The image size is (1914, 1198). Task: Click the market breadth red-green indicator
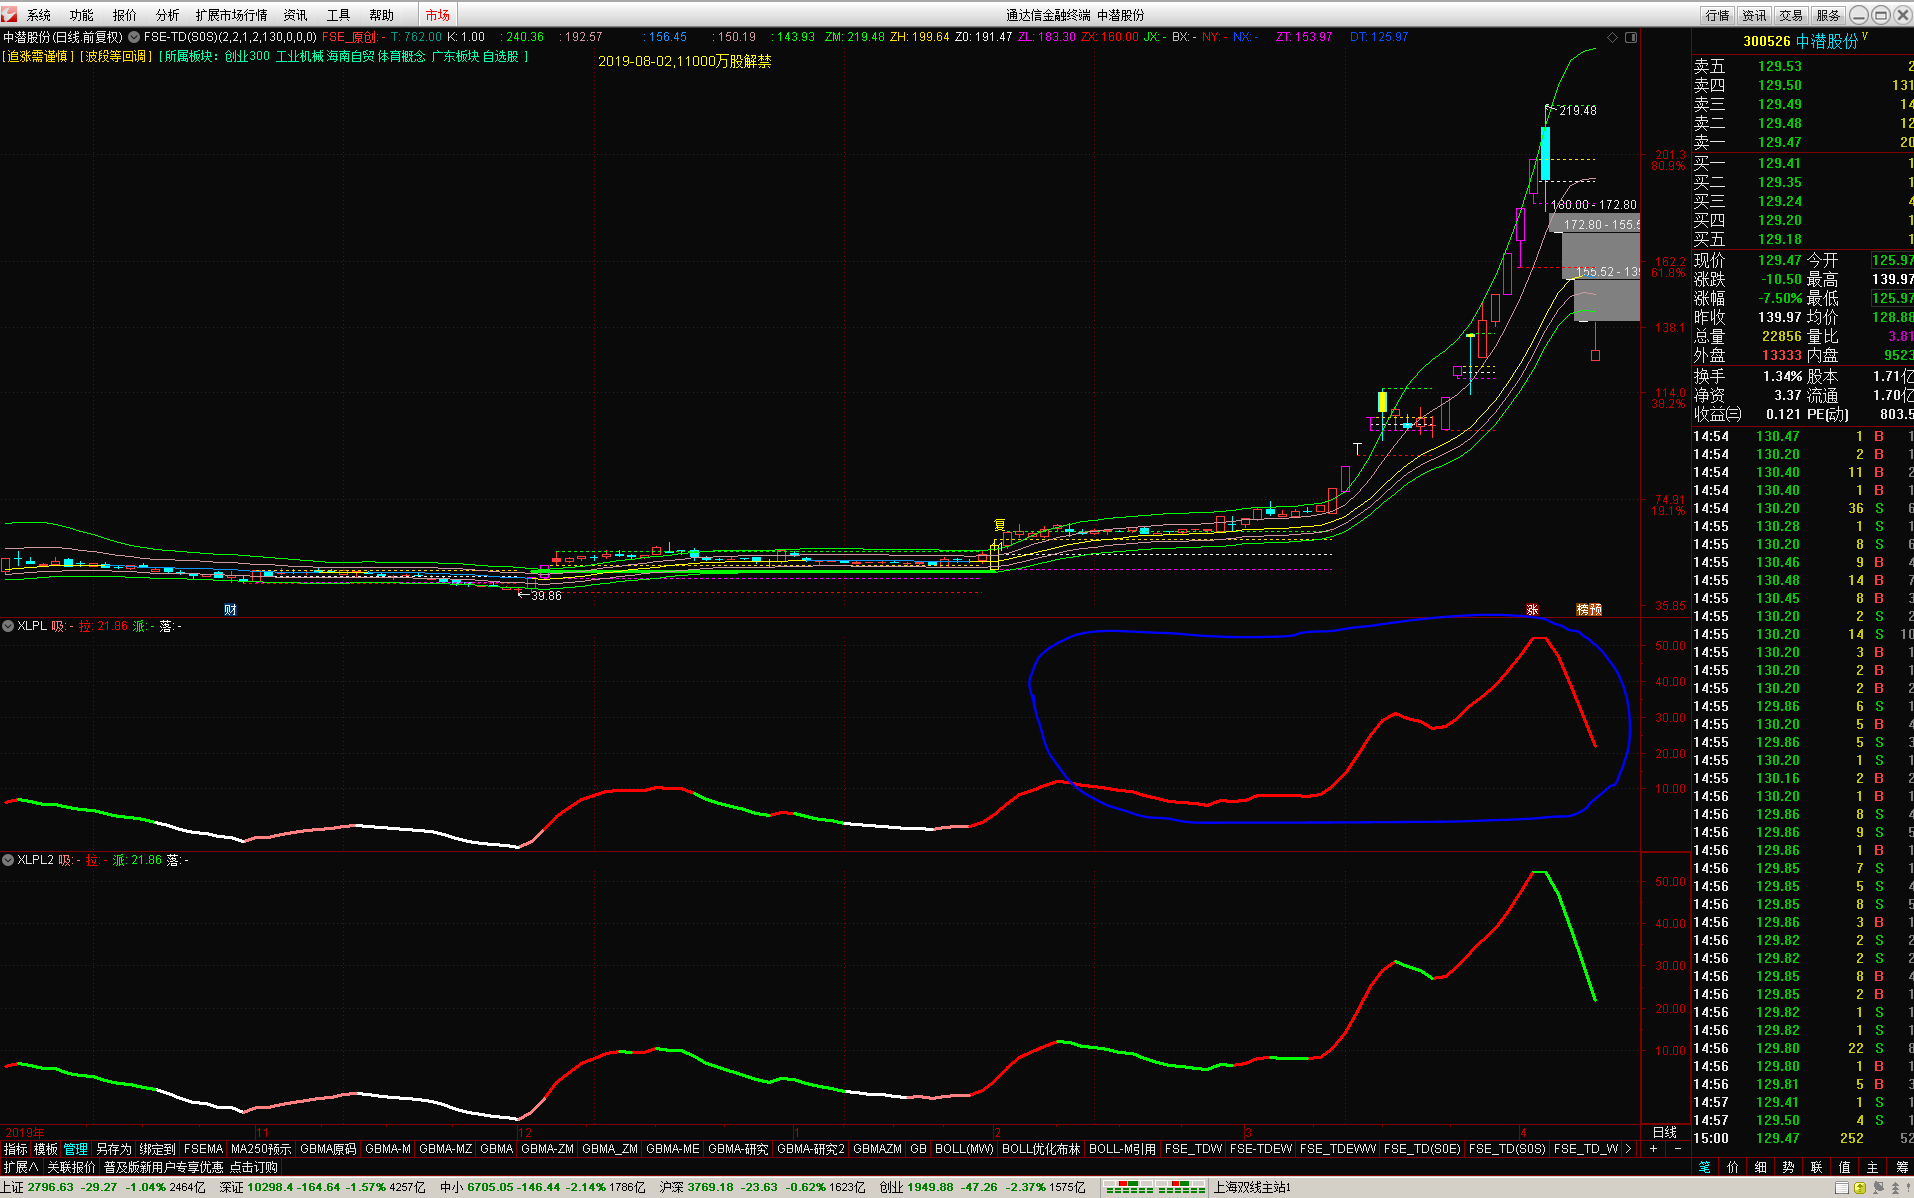coord(1155,1188)
